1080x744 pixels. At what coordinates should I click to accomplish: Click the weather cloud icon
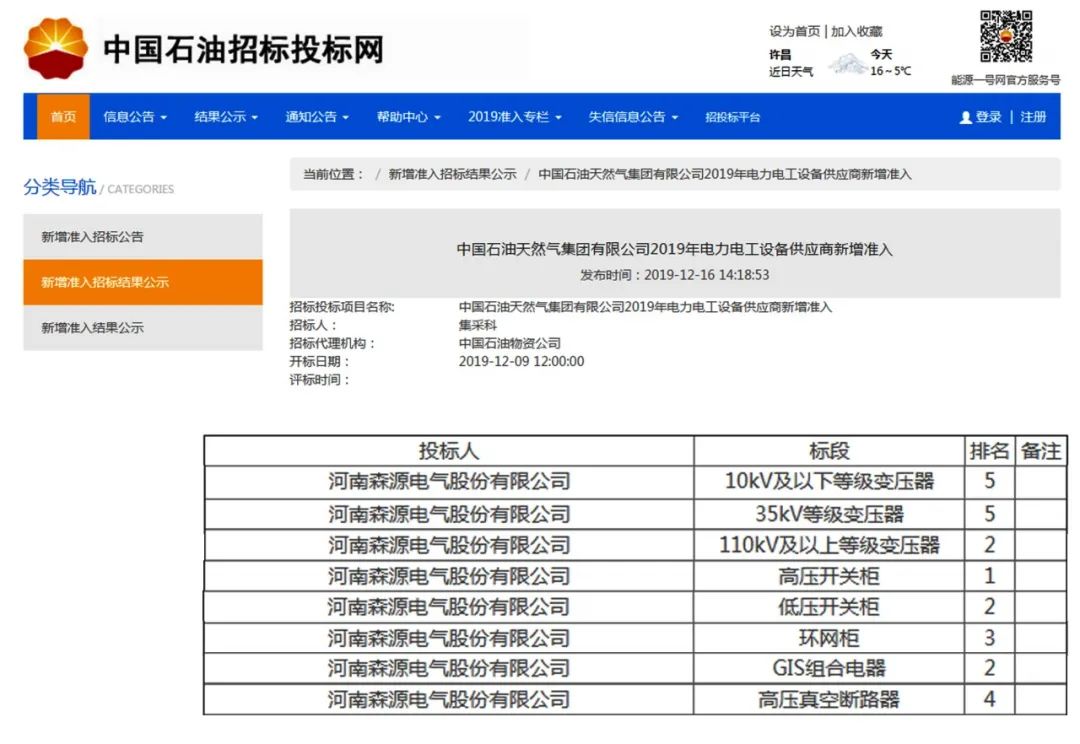(x=848, y=64)
